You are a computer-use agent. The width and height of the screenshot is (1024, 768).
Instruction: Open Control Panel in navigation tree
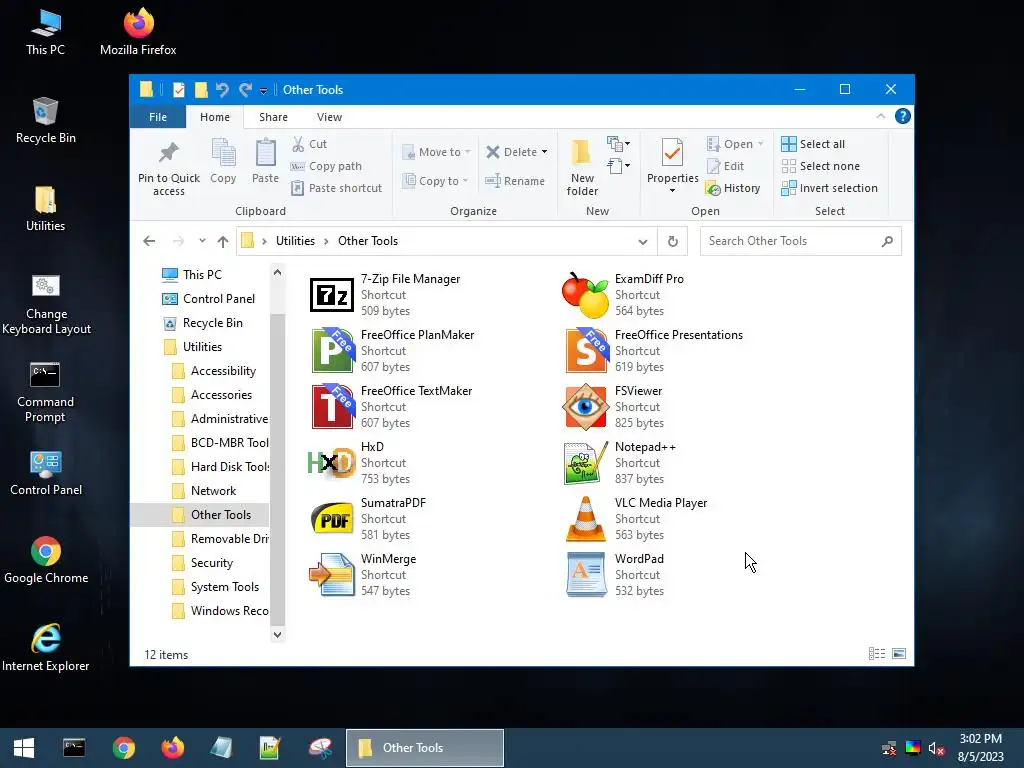point(219,299)
